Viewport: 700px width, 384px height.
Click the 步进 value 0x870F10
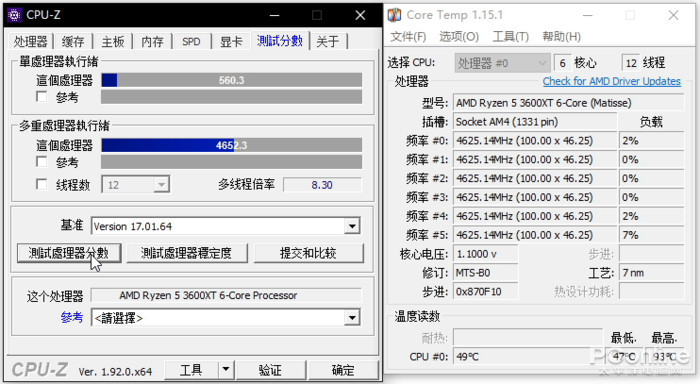click(x=485, y=292)
